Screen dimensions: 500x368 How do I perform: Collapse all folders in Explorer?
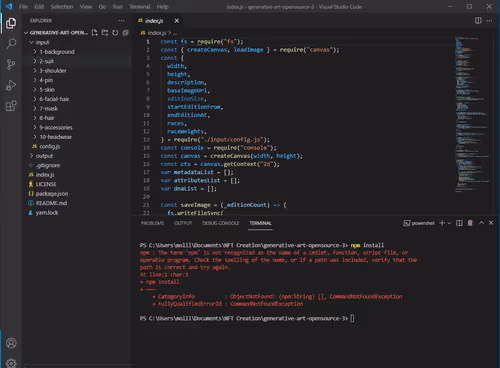[x=125, y=33]
